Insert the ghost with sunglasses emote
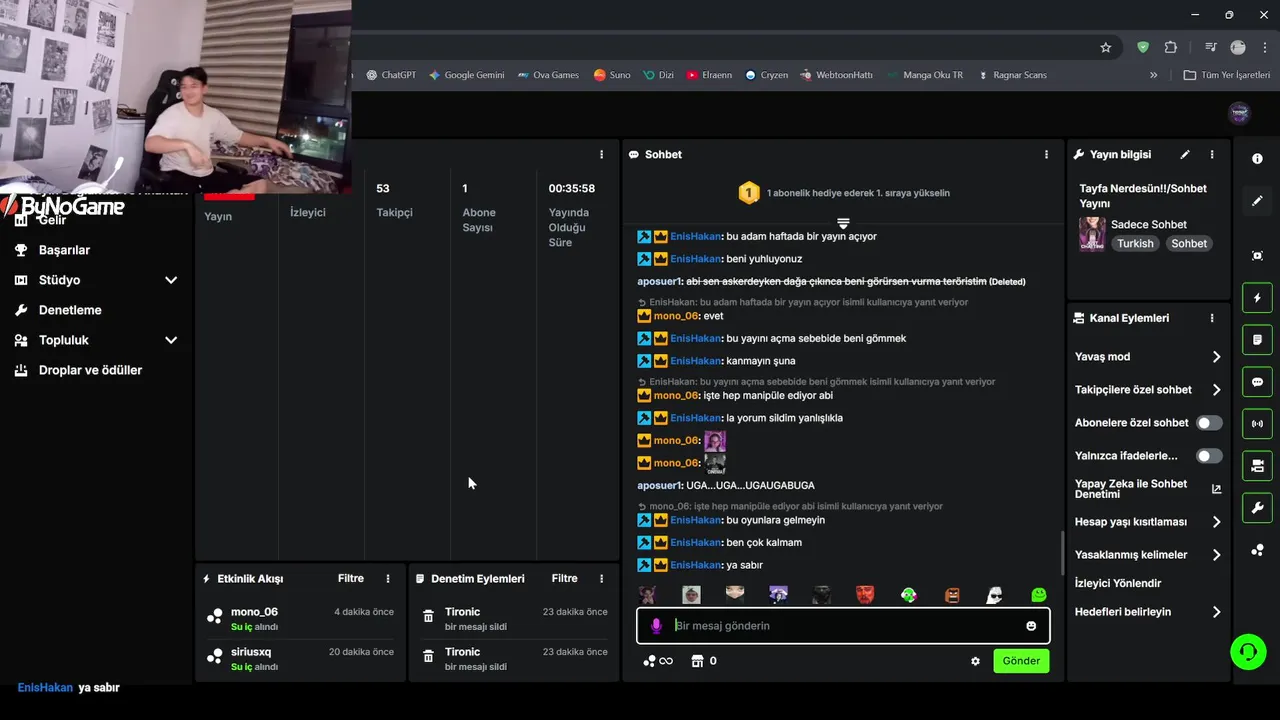The image size is (1280, 720). click(x=995, y=595)
